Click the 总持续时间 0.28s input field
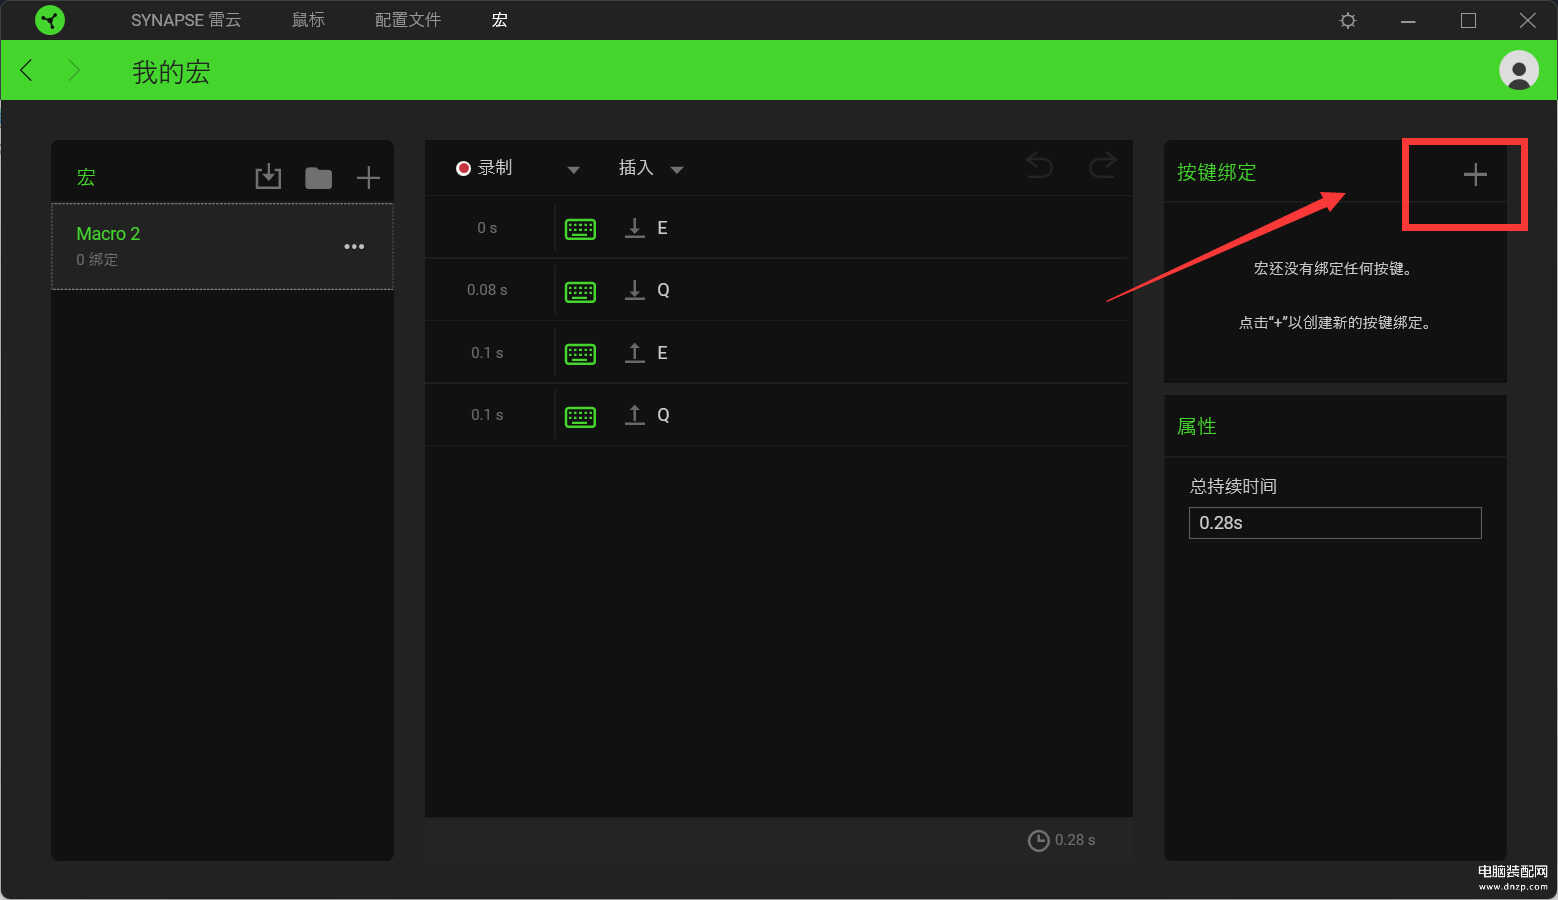 tap(1334, 523)
